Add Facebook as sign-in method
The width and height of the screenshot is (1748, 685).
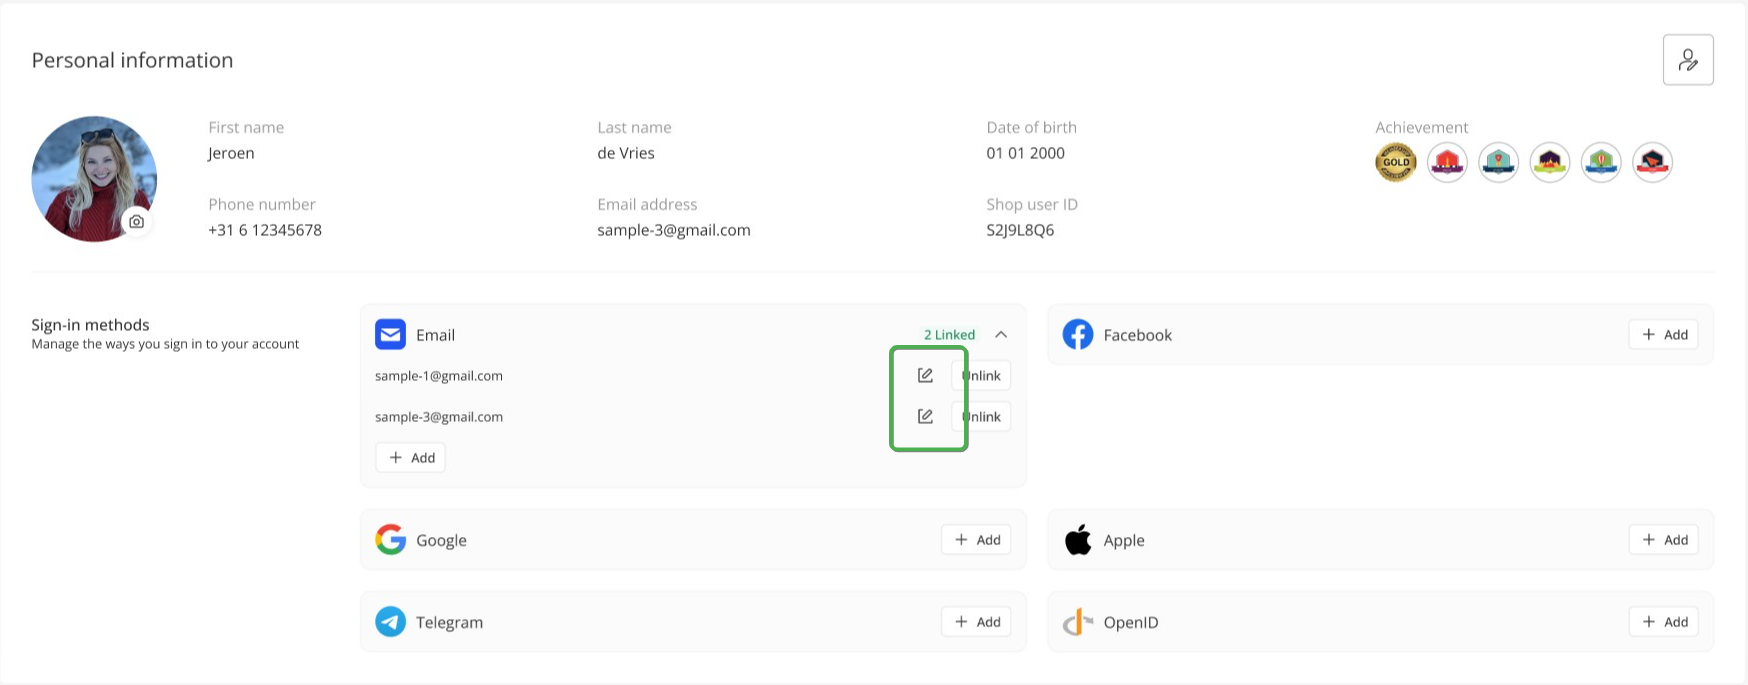1664,334
